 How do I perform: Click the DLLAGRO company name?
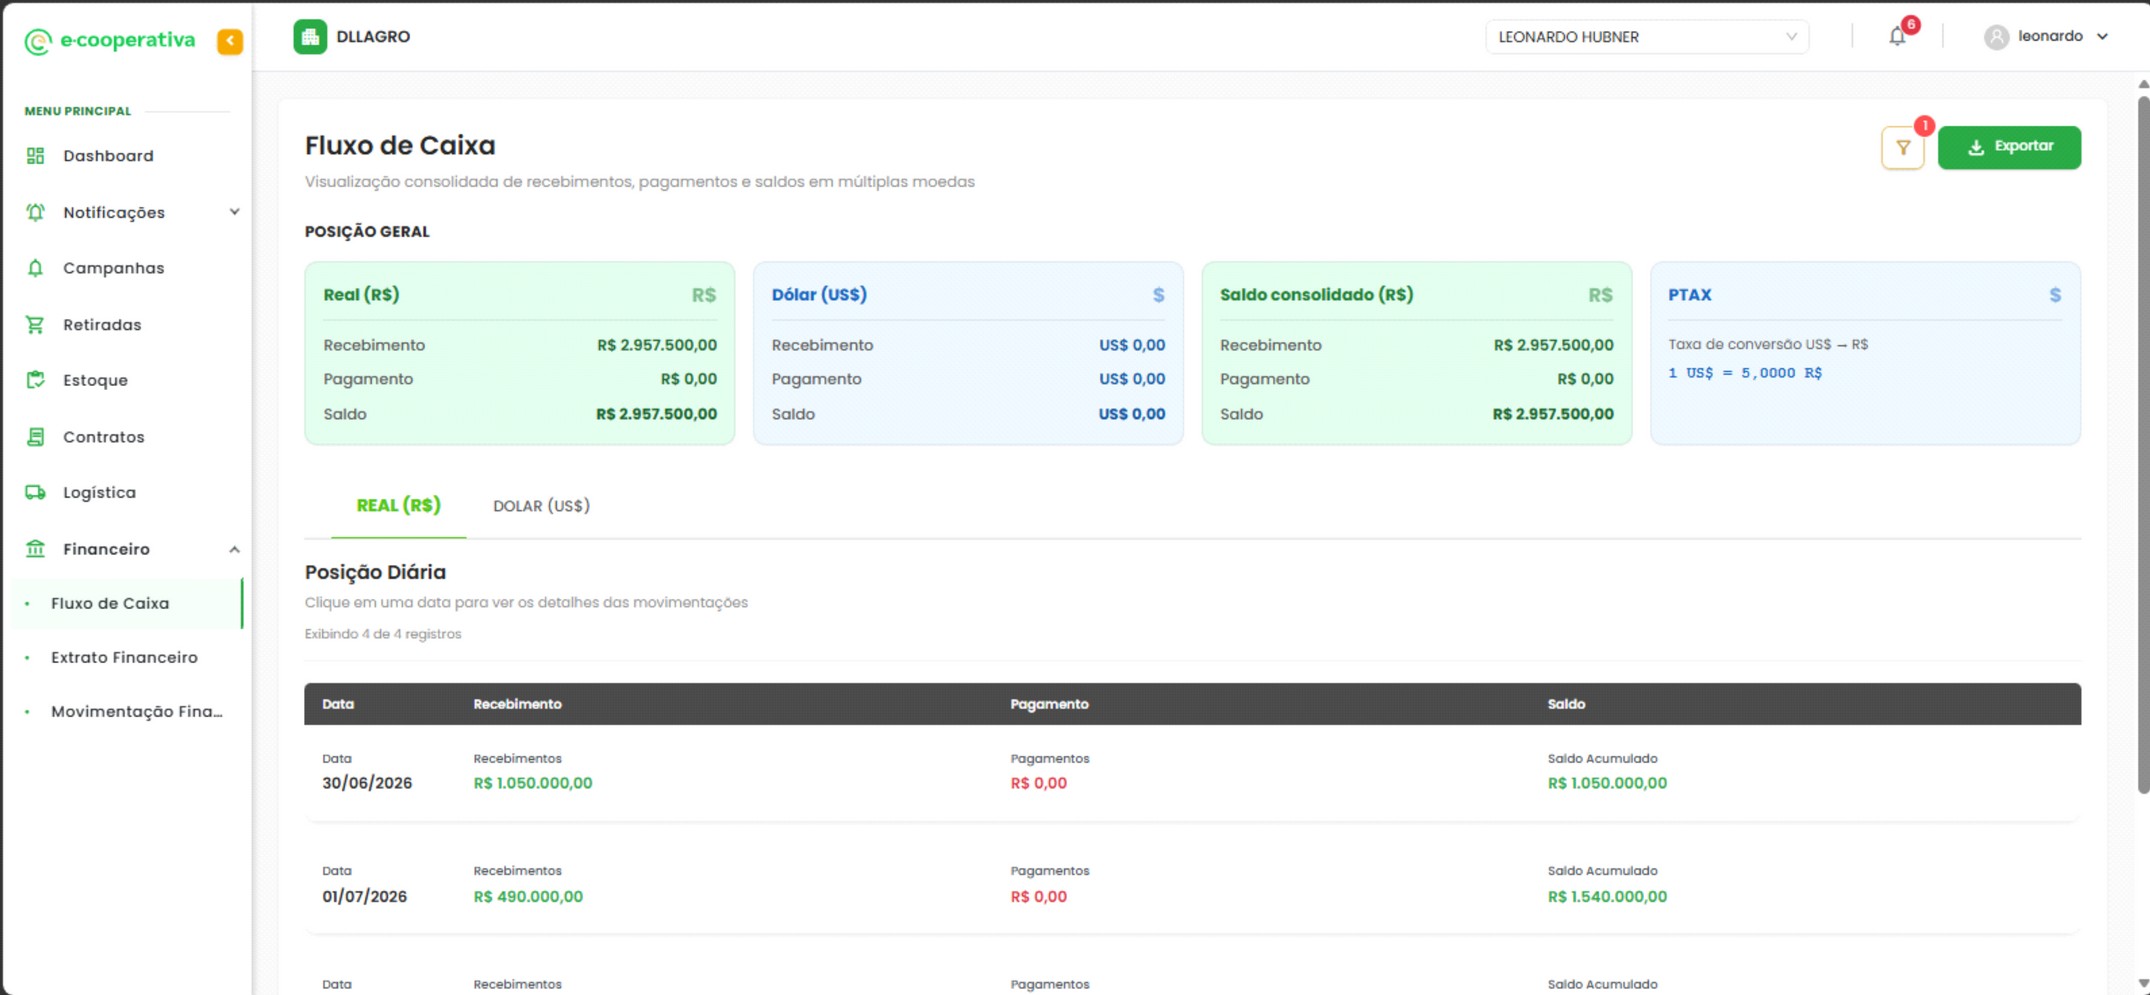click(373, 37)
